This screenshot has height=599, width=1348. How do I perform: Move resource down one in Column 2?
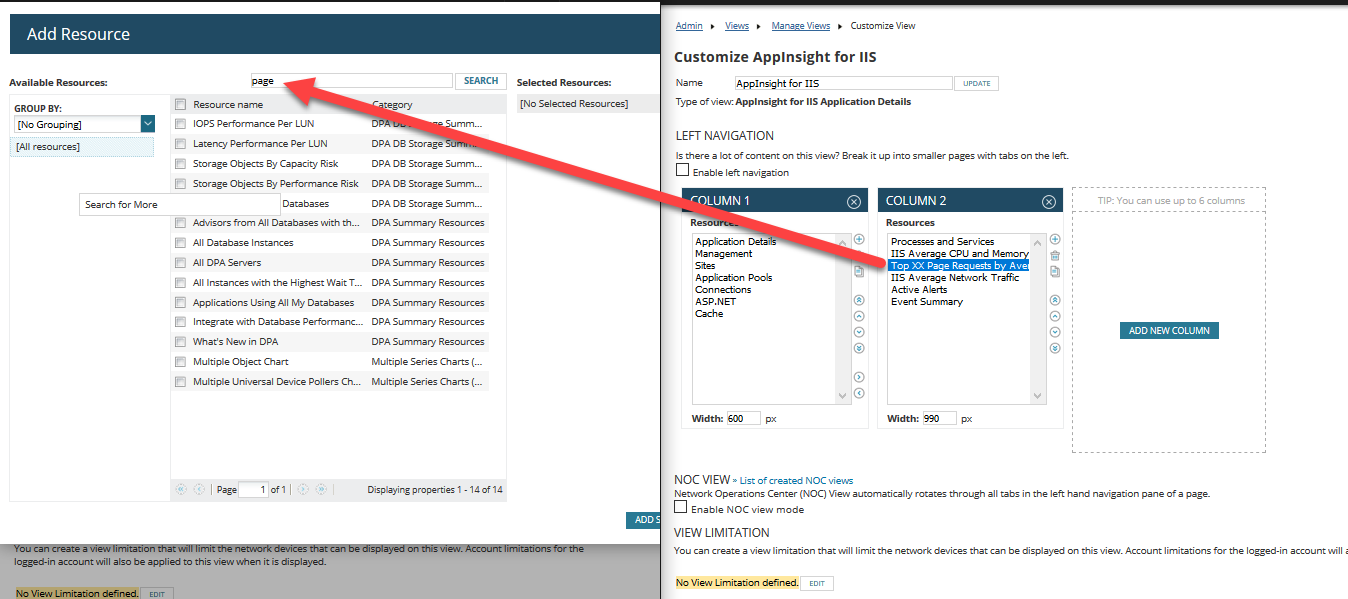(1055, 332)
